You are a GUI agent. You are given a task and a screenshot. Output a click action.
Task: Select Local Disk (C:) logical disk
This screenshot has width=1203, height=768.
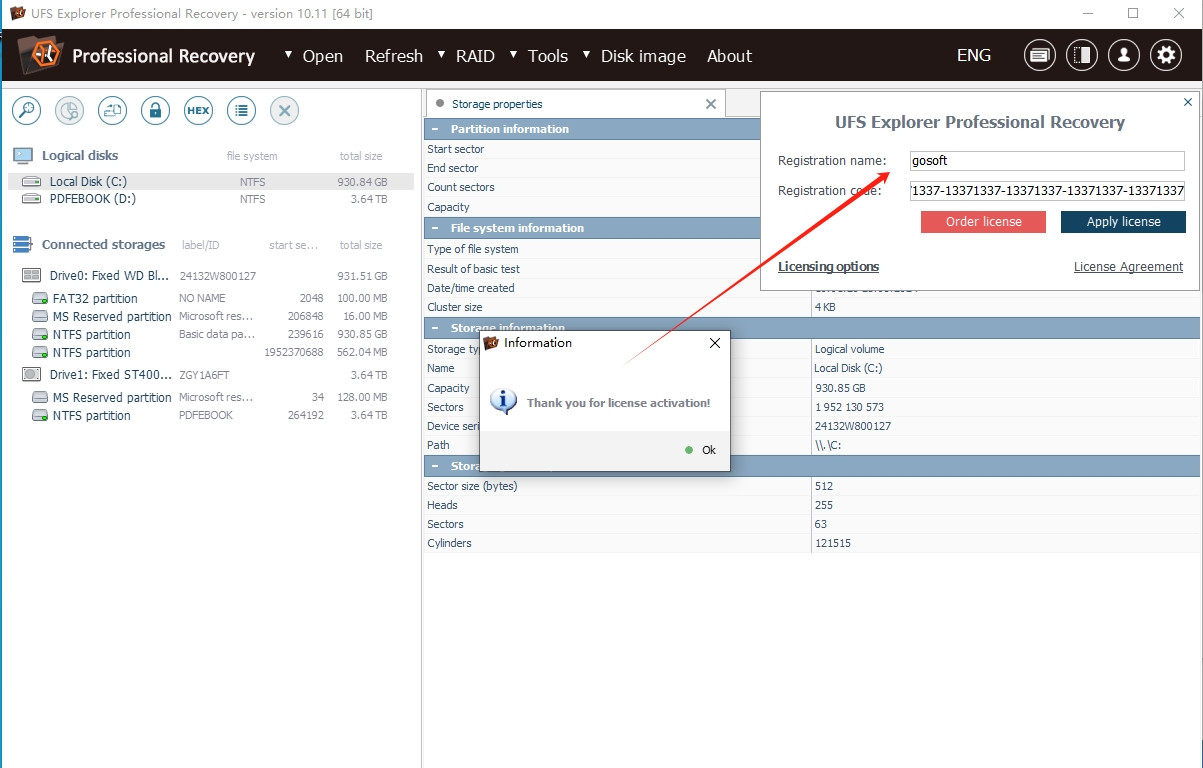pyautogui.click(x=211, y=182)
